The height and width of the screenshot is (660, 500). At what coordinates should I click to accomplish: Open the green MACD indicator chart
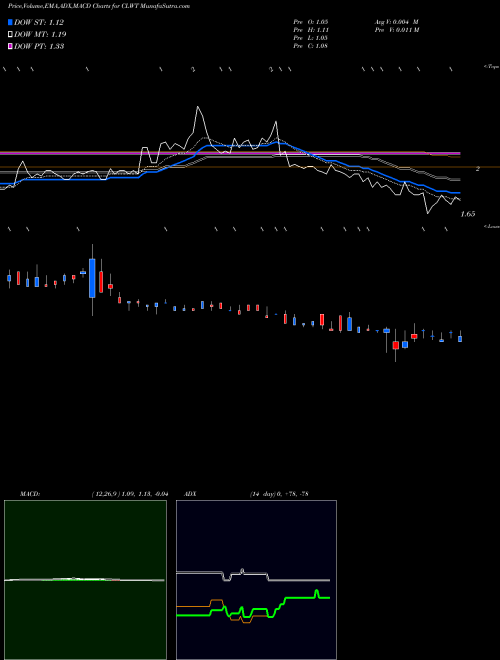tap(85, 580)
